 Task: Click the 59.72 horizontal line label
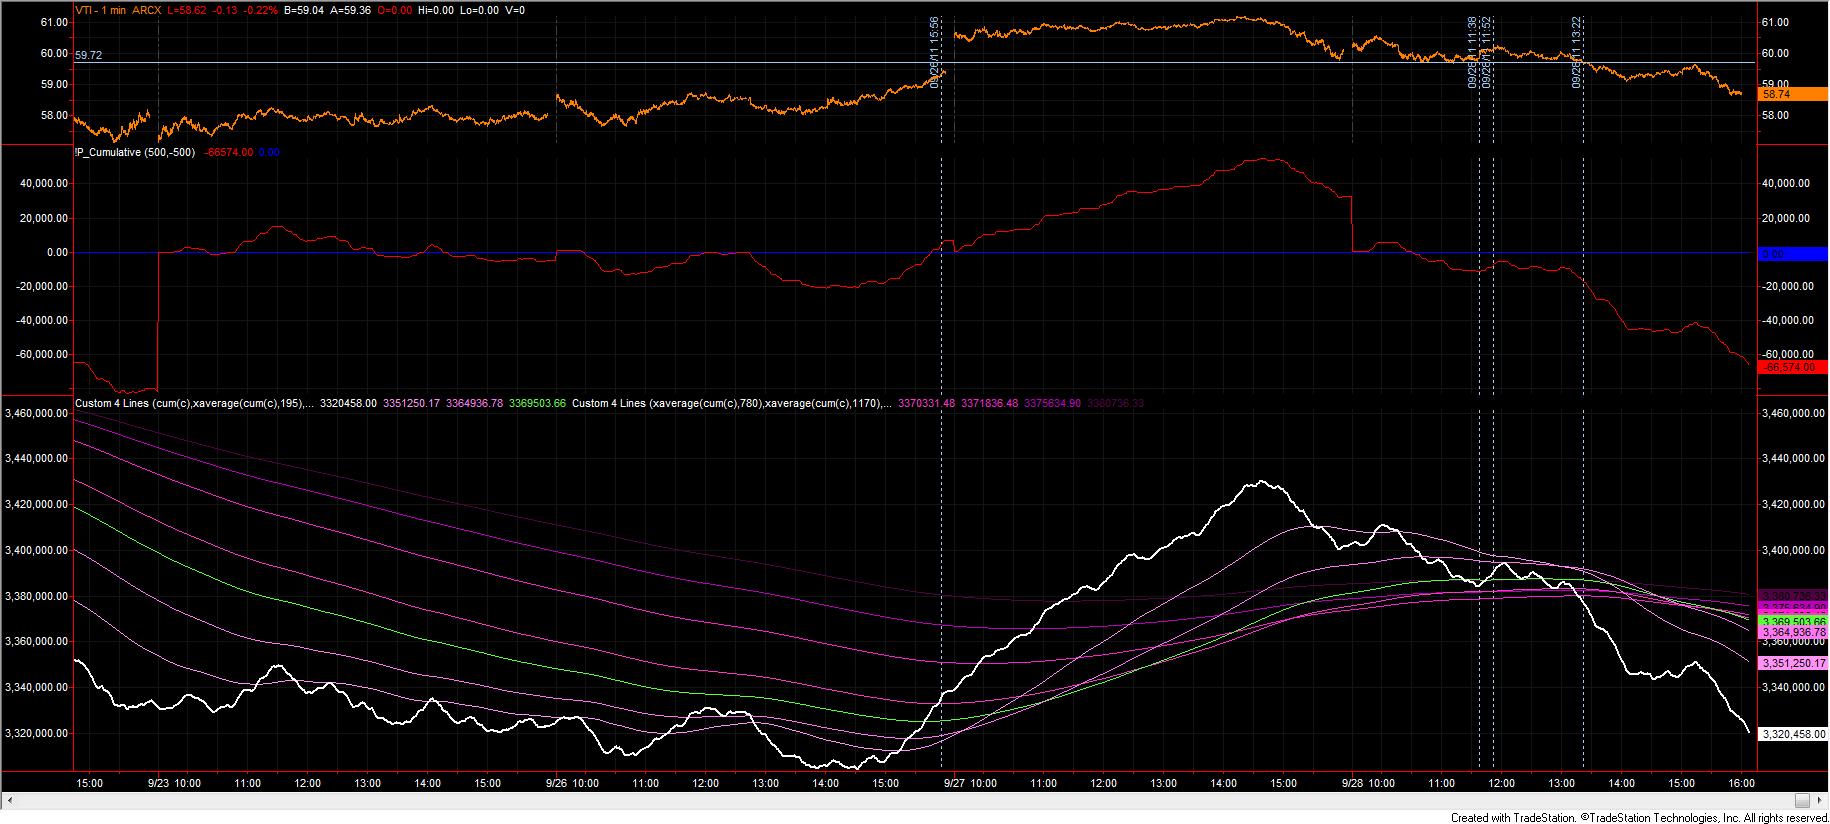pyautogui.click(x=88, y=55)
